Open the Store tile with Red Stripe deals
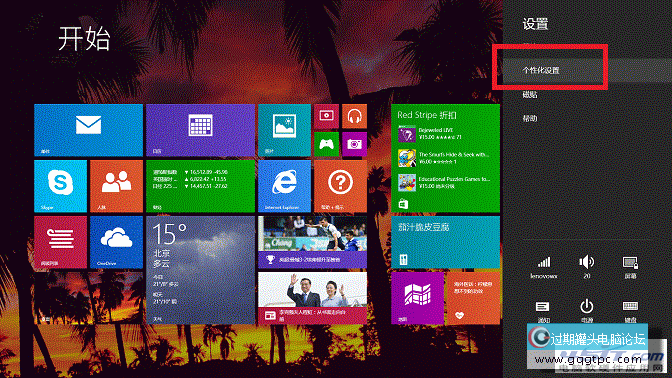This screenshot has width=672, height=378. pyautogui.click(x=445, y=158)
